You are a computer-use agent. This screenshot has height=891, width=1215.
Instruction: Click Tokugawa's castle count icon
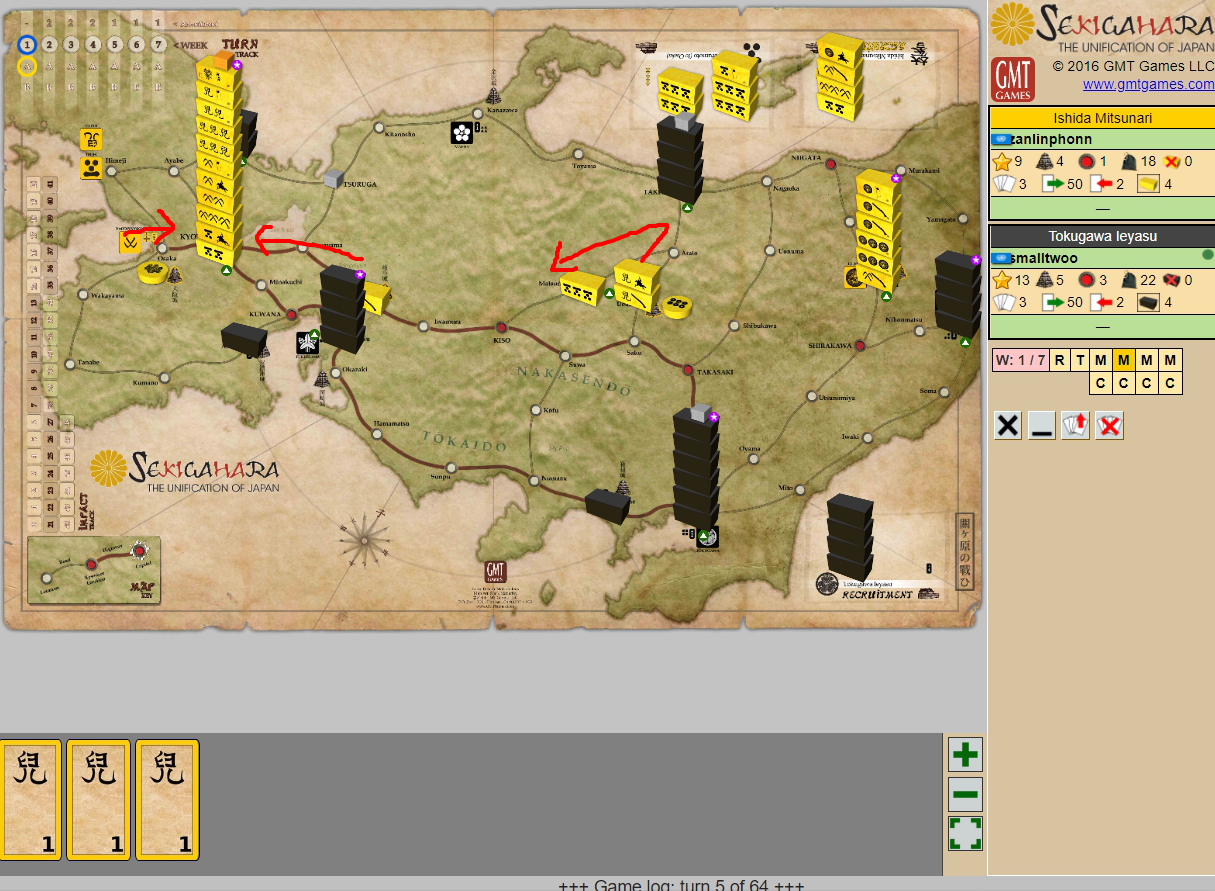1047,280
